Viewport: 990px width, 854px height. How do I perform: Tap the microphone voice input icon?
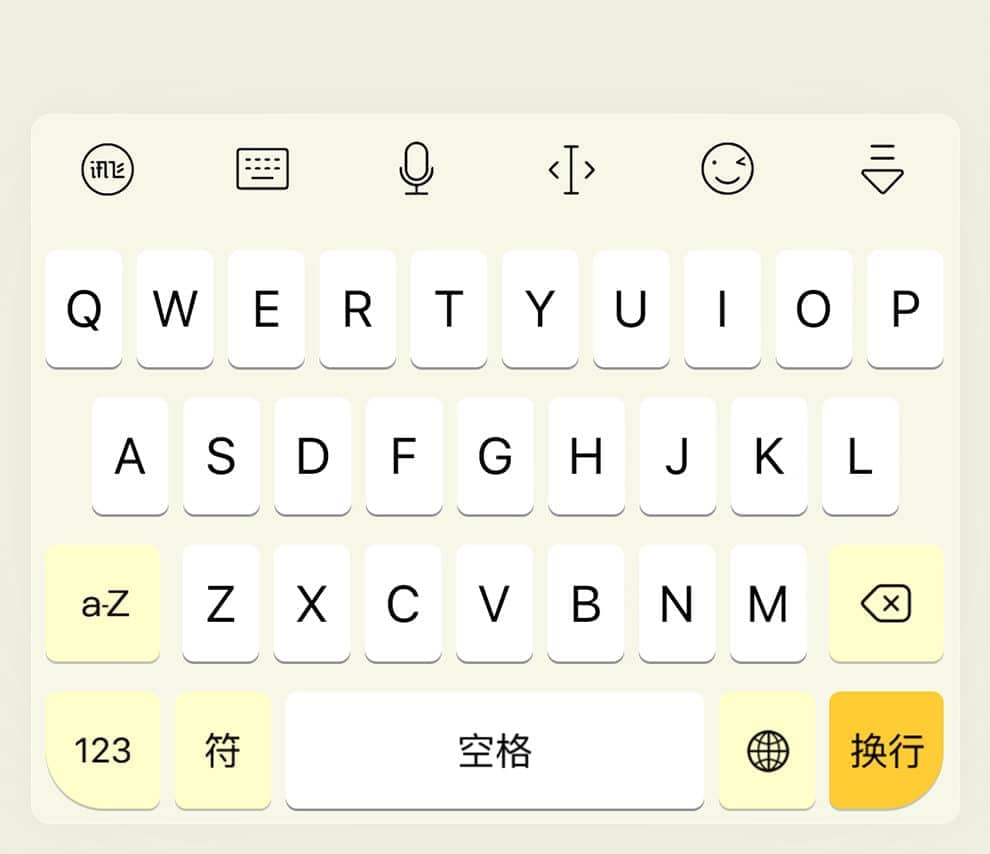point(417,169)
